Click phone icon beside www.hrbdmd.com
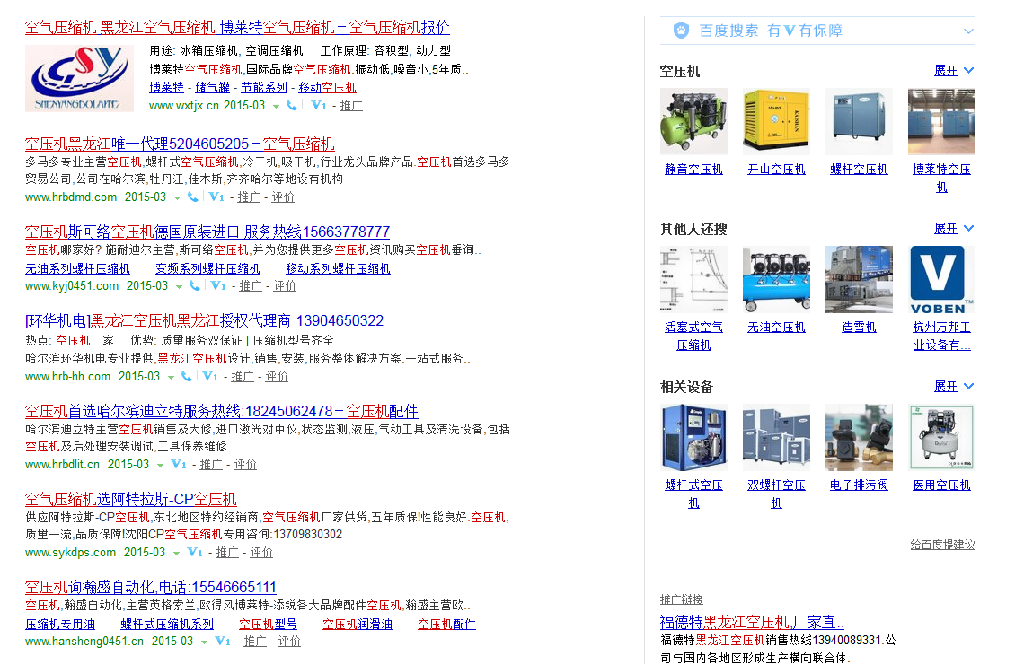The width and height of the screenshot is (1024, 664). [x=193, y=197]
